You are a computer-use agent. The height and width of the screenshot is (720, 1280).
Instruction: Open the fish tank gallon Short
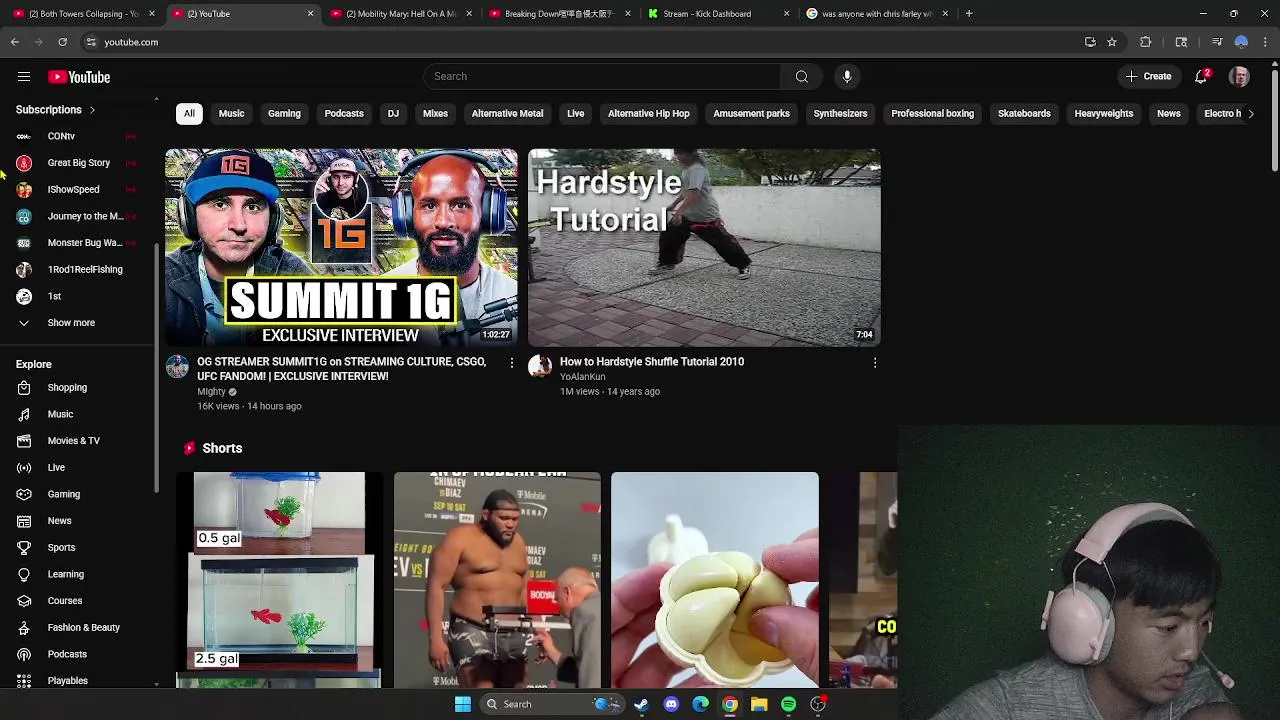click(279, 580)
